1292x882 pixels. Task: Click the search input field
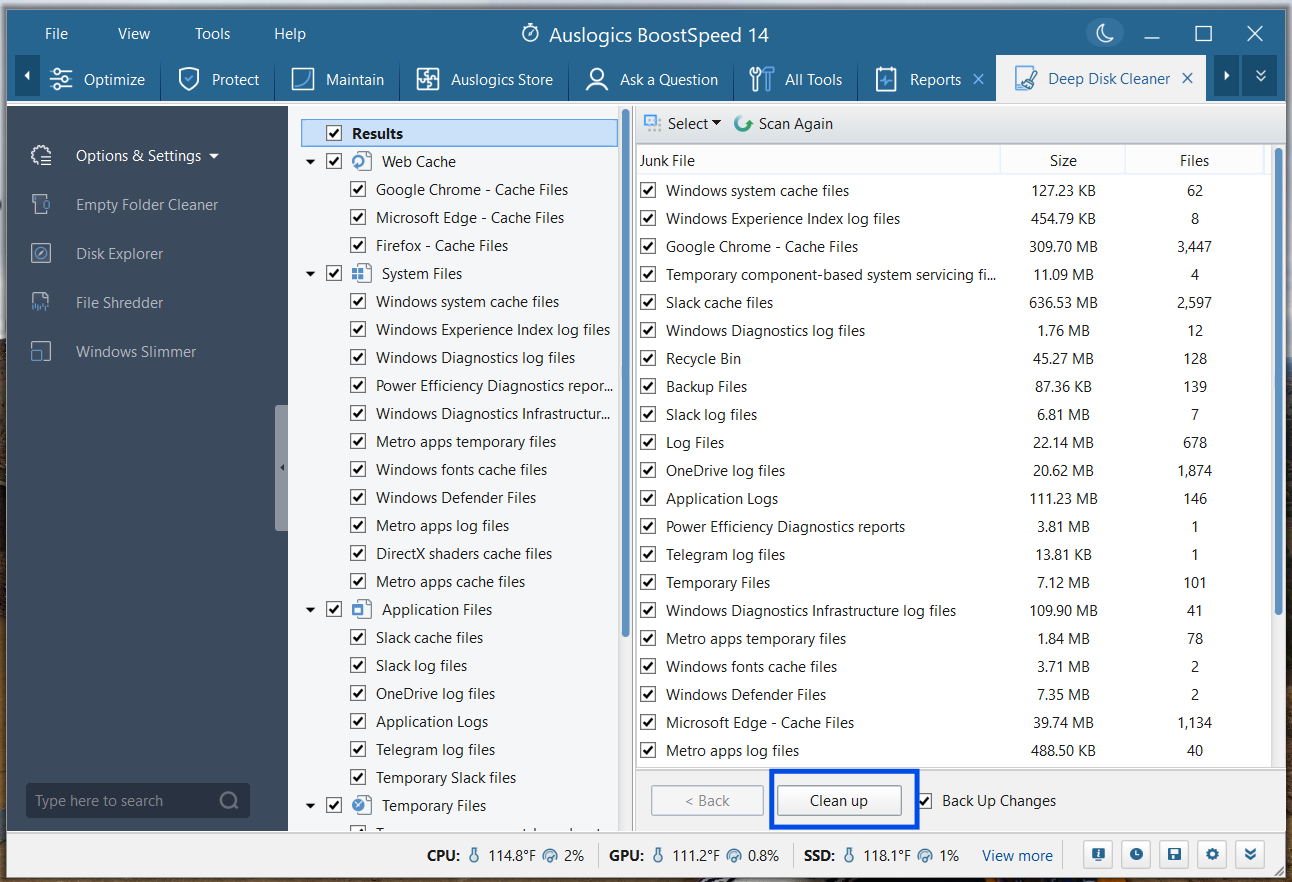[120, 801]
